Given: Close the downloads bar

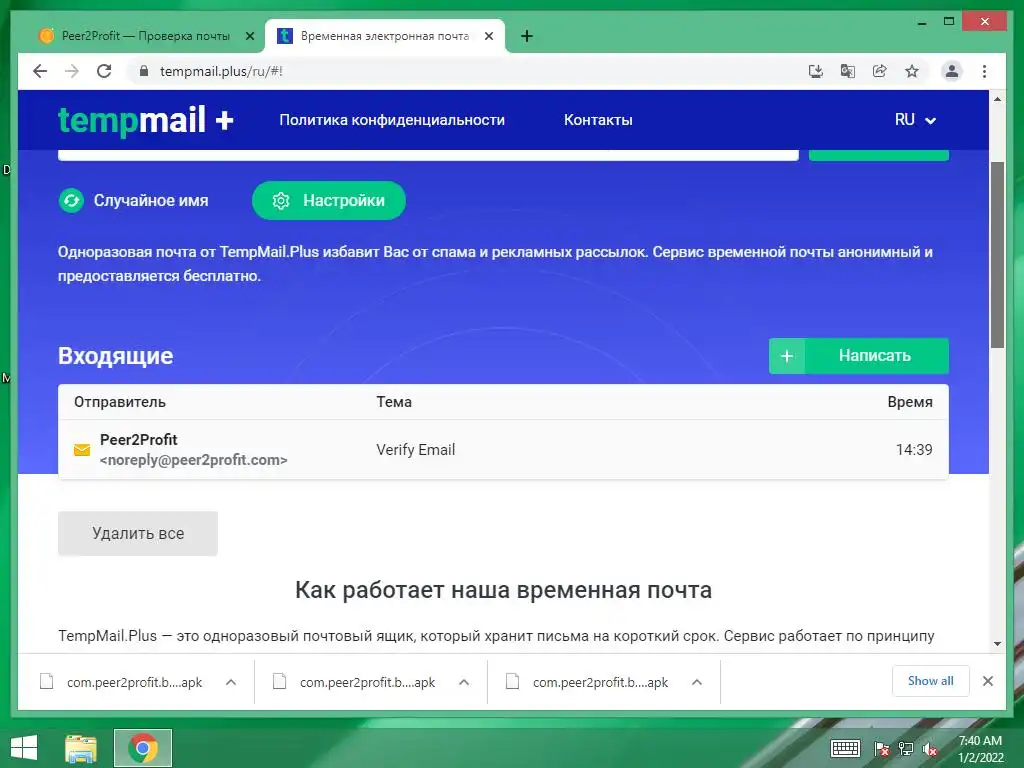Looking at the screenshot, I should coord(987,681).
